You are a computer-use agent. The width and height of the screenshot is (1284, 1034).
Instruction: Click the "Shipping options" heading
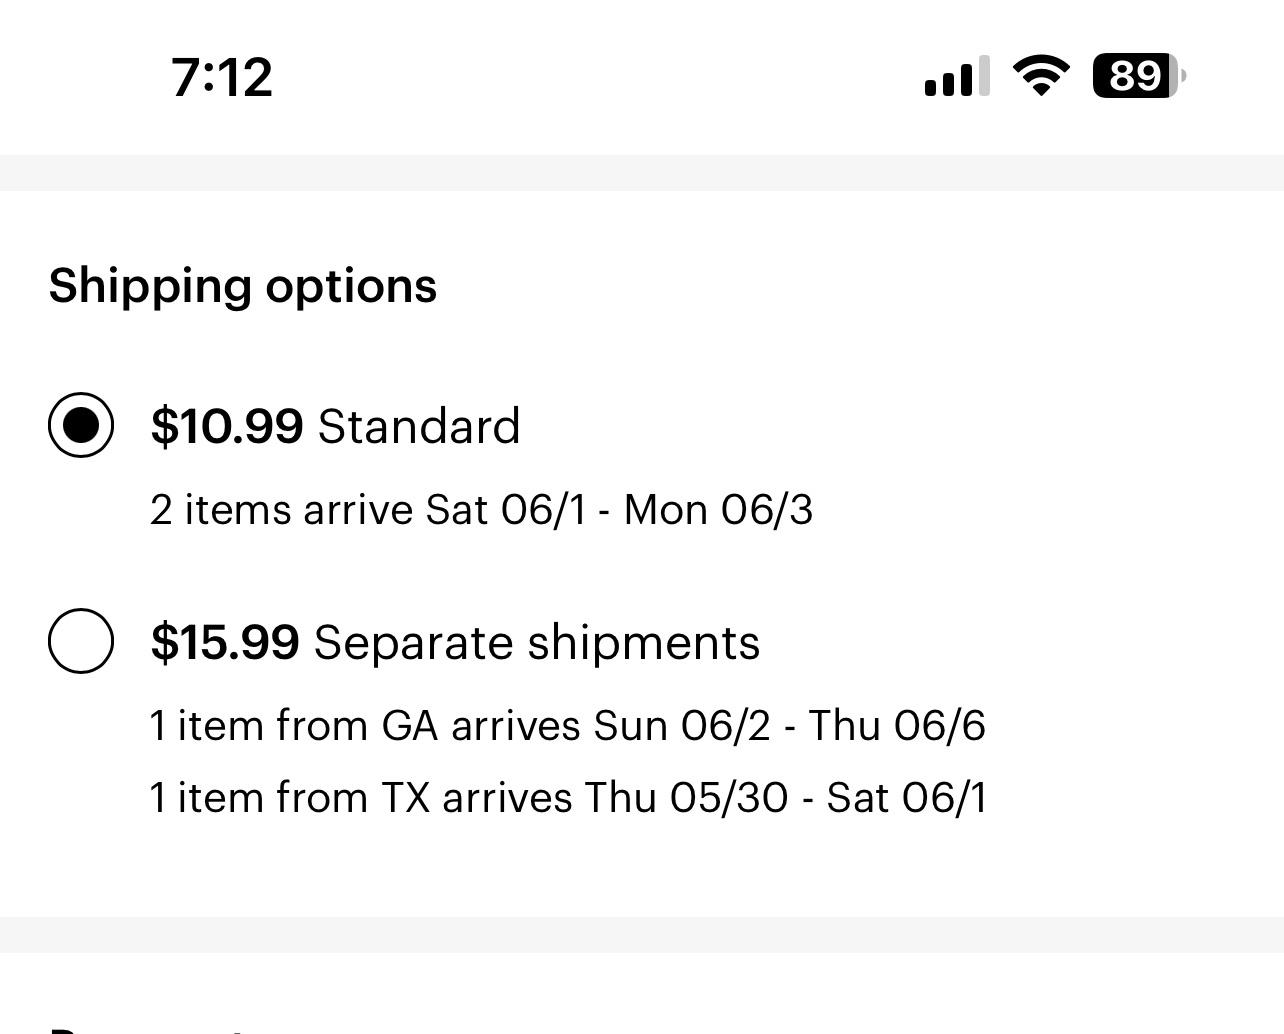pyautogui.click(x=243, y=286)
